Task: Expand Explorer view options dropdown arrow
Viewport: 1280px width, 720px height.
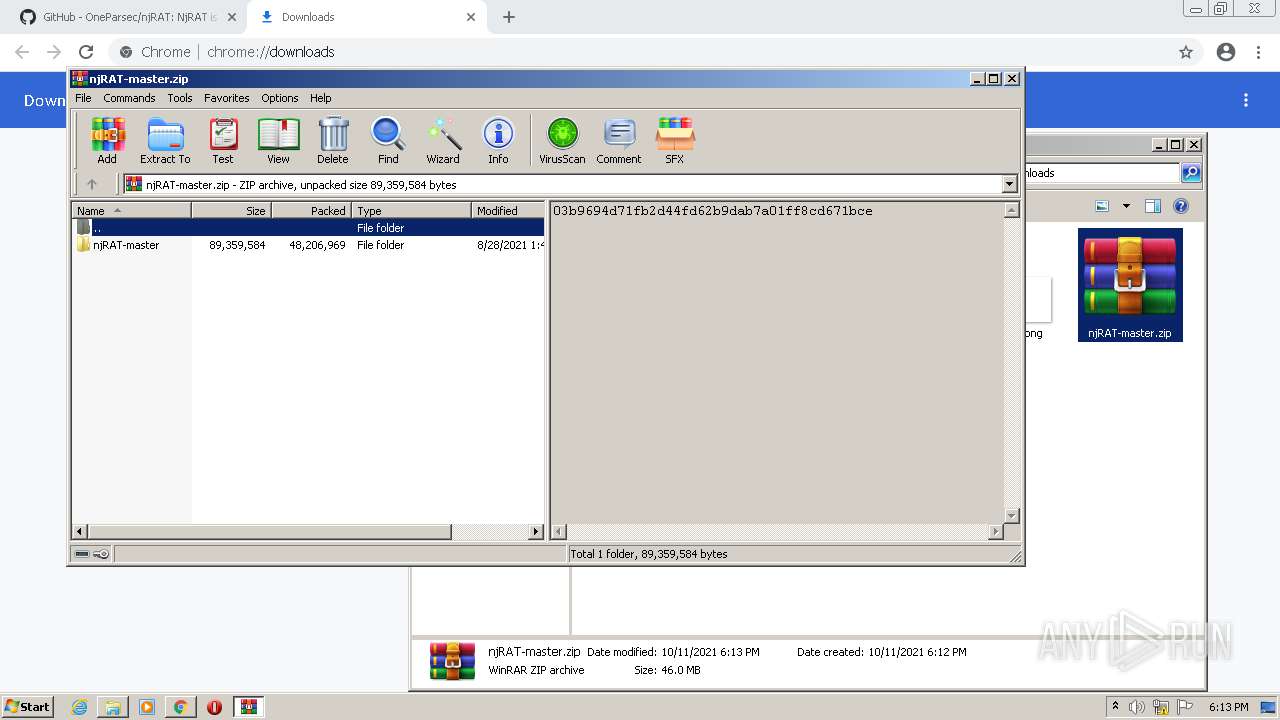Action: click(x=1126, y=206)
